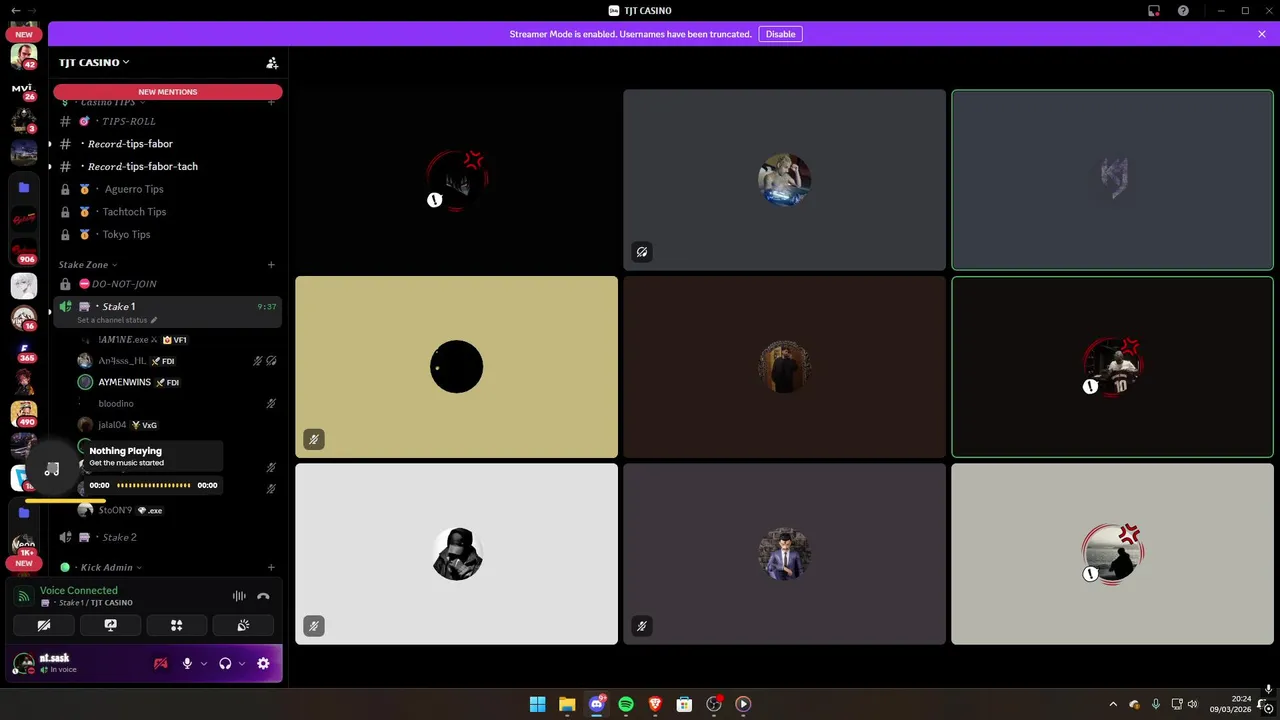1280x720 pixels.
Task: Click the Share Your Screen button
Action: pos(110,625)
